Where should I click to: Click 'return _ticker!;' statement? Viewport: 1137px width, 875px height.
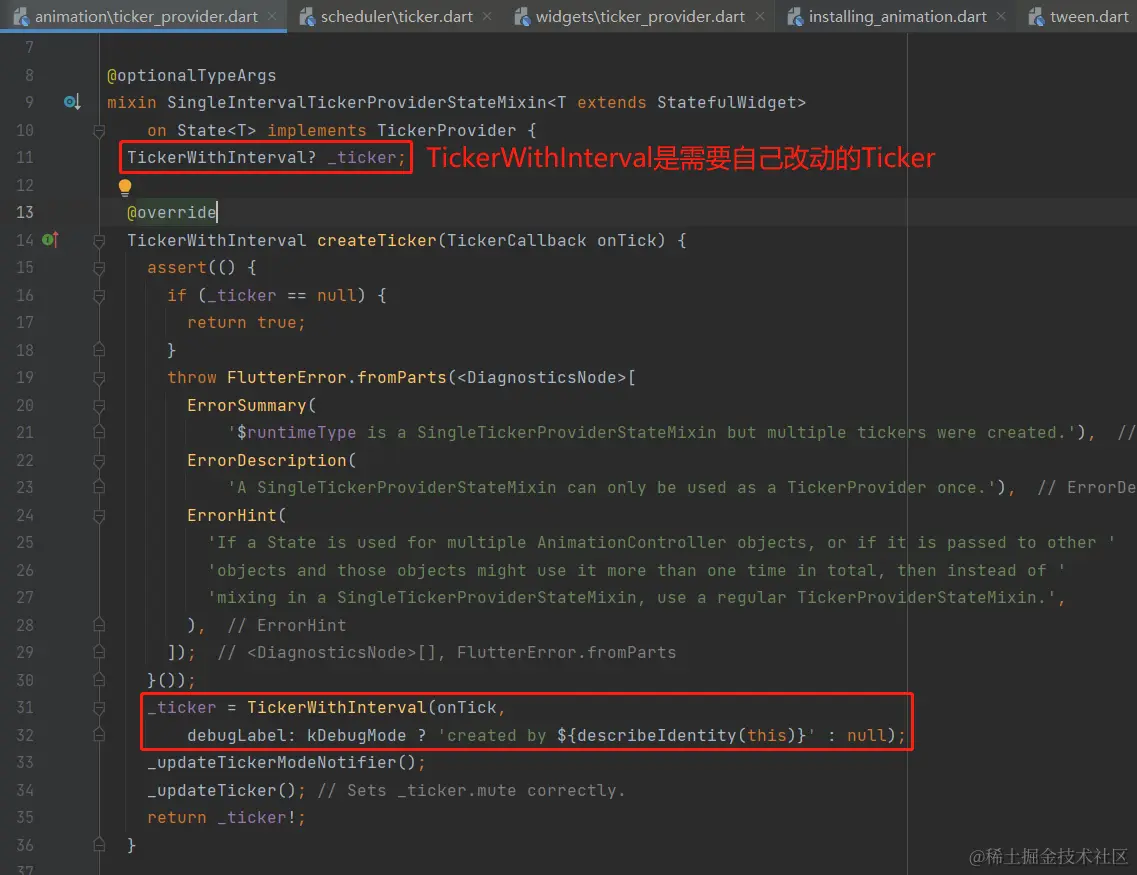(226, 818)
